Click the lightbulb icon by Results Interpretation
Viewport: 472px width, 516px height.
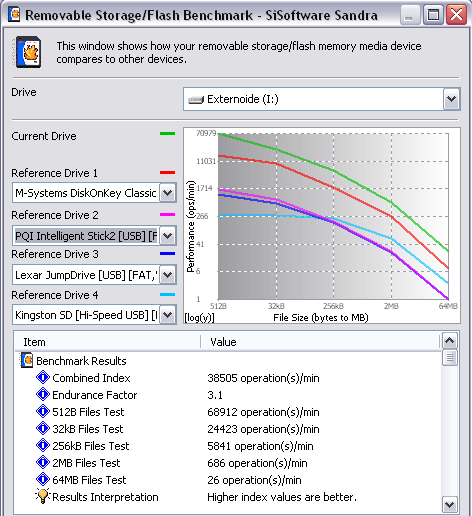point(43,496)
